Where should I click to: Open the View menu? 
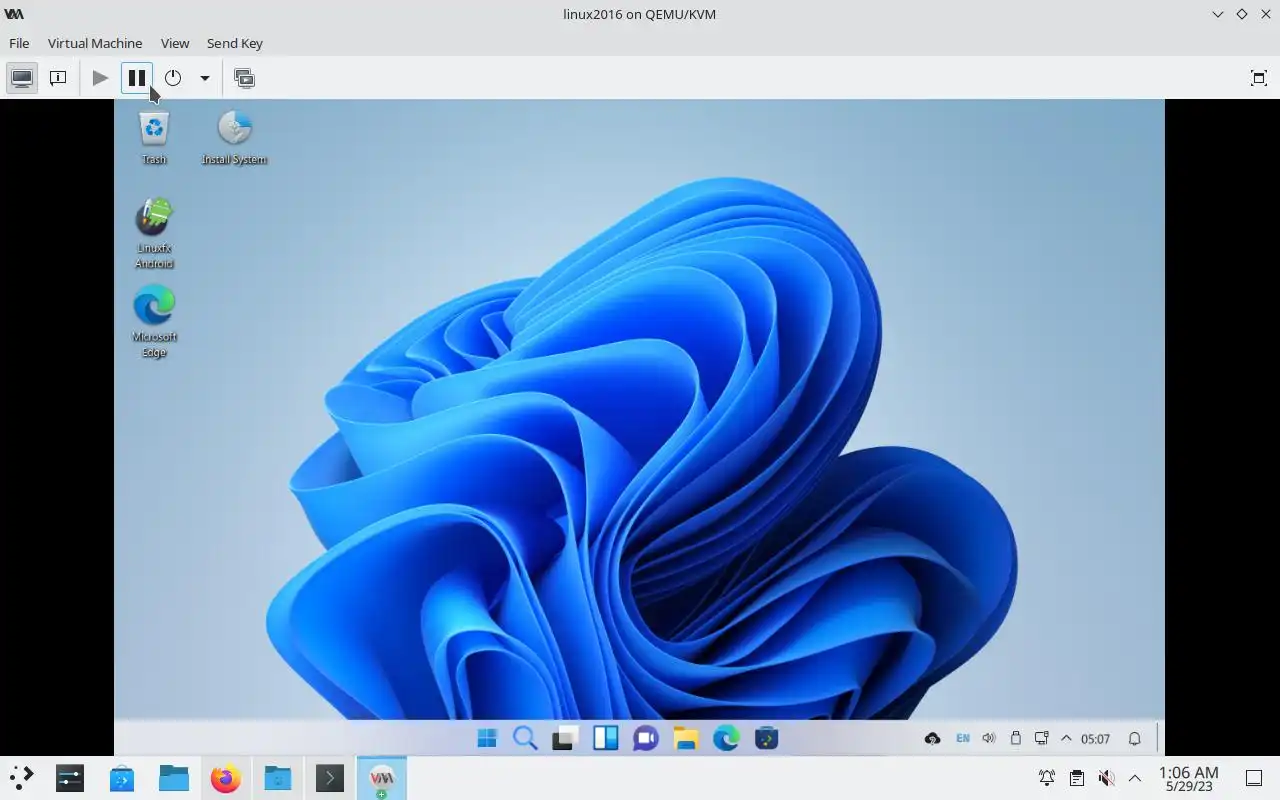click(175, 43)
